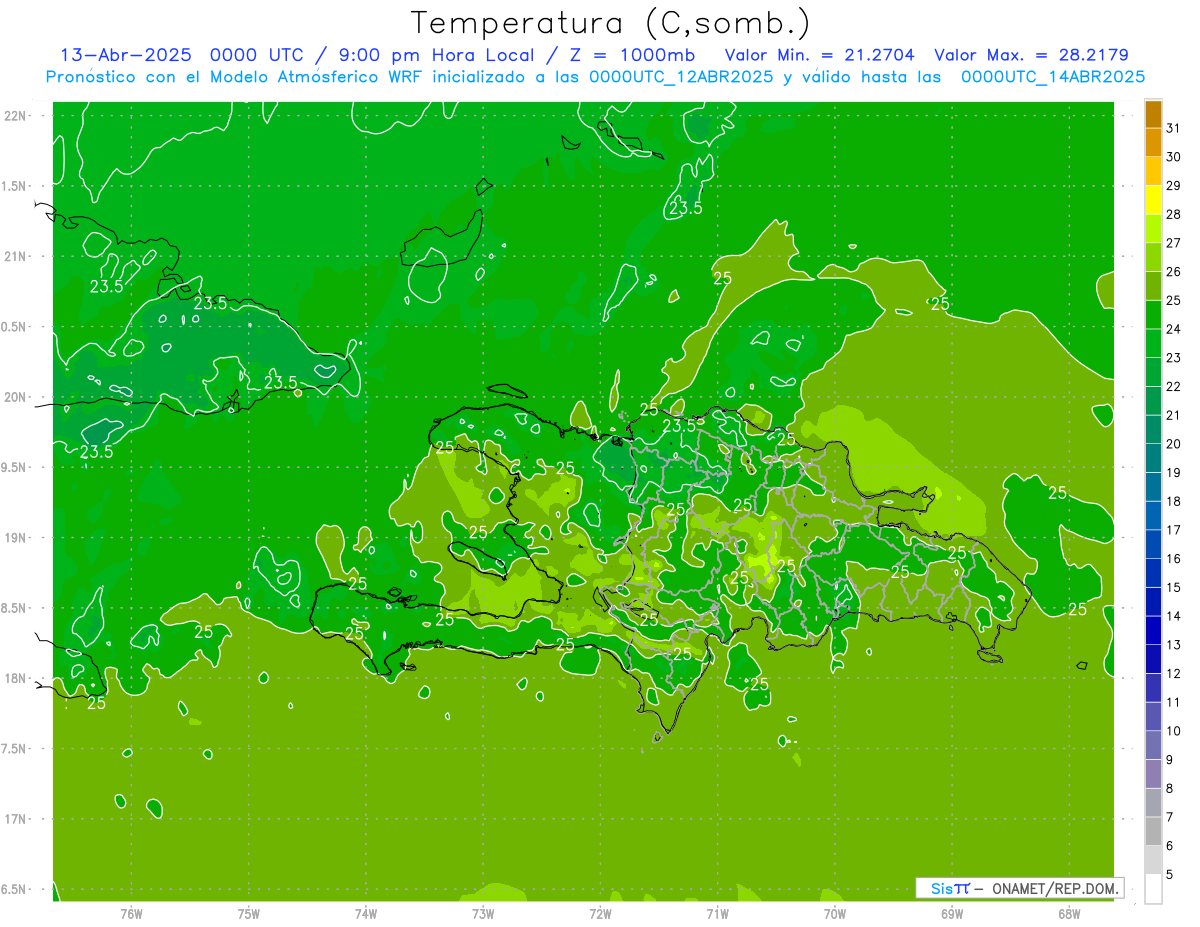Click the "74W" longitude axis label
Viewport: 1200px width, 927px height.
click(x=366, y=913)
